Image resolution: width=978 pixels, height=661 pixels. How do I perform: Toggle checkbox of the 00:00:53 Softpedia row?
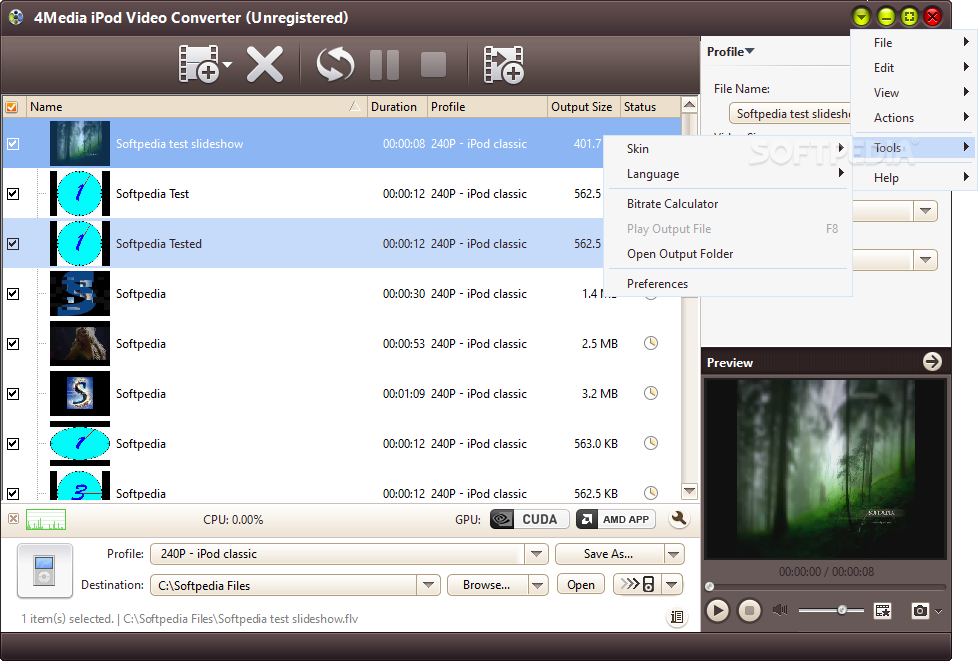[x=12, y=344]
